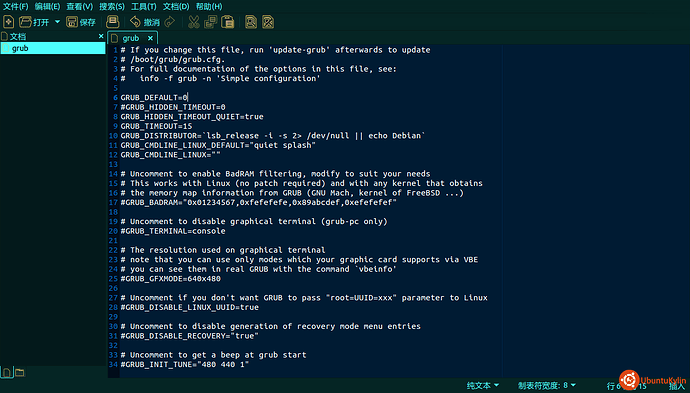Click the line GRUB_CMDLINE_LINUX=""
The height and width of the screenshot is (393, 690).
tap(171, 155)
